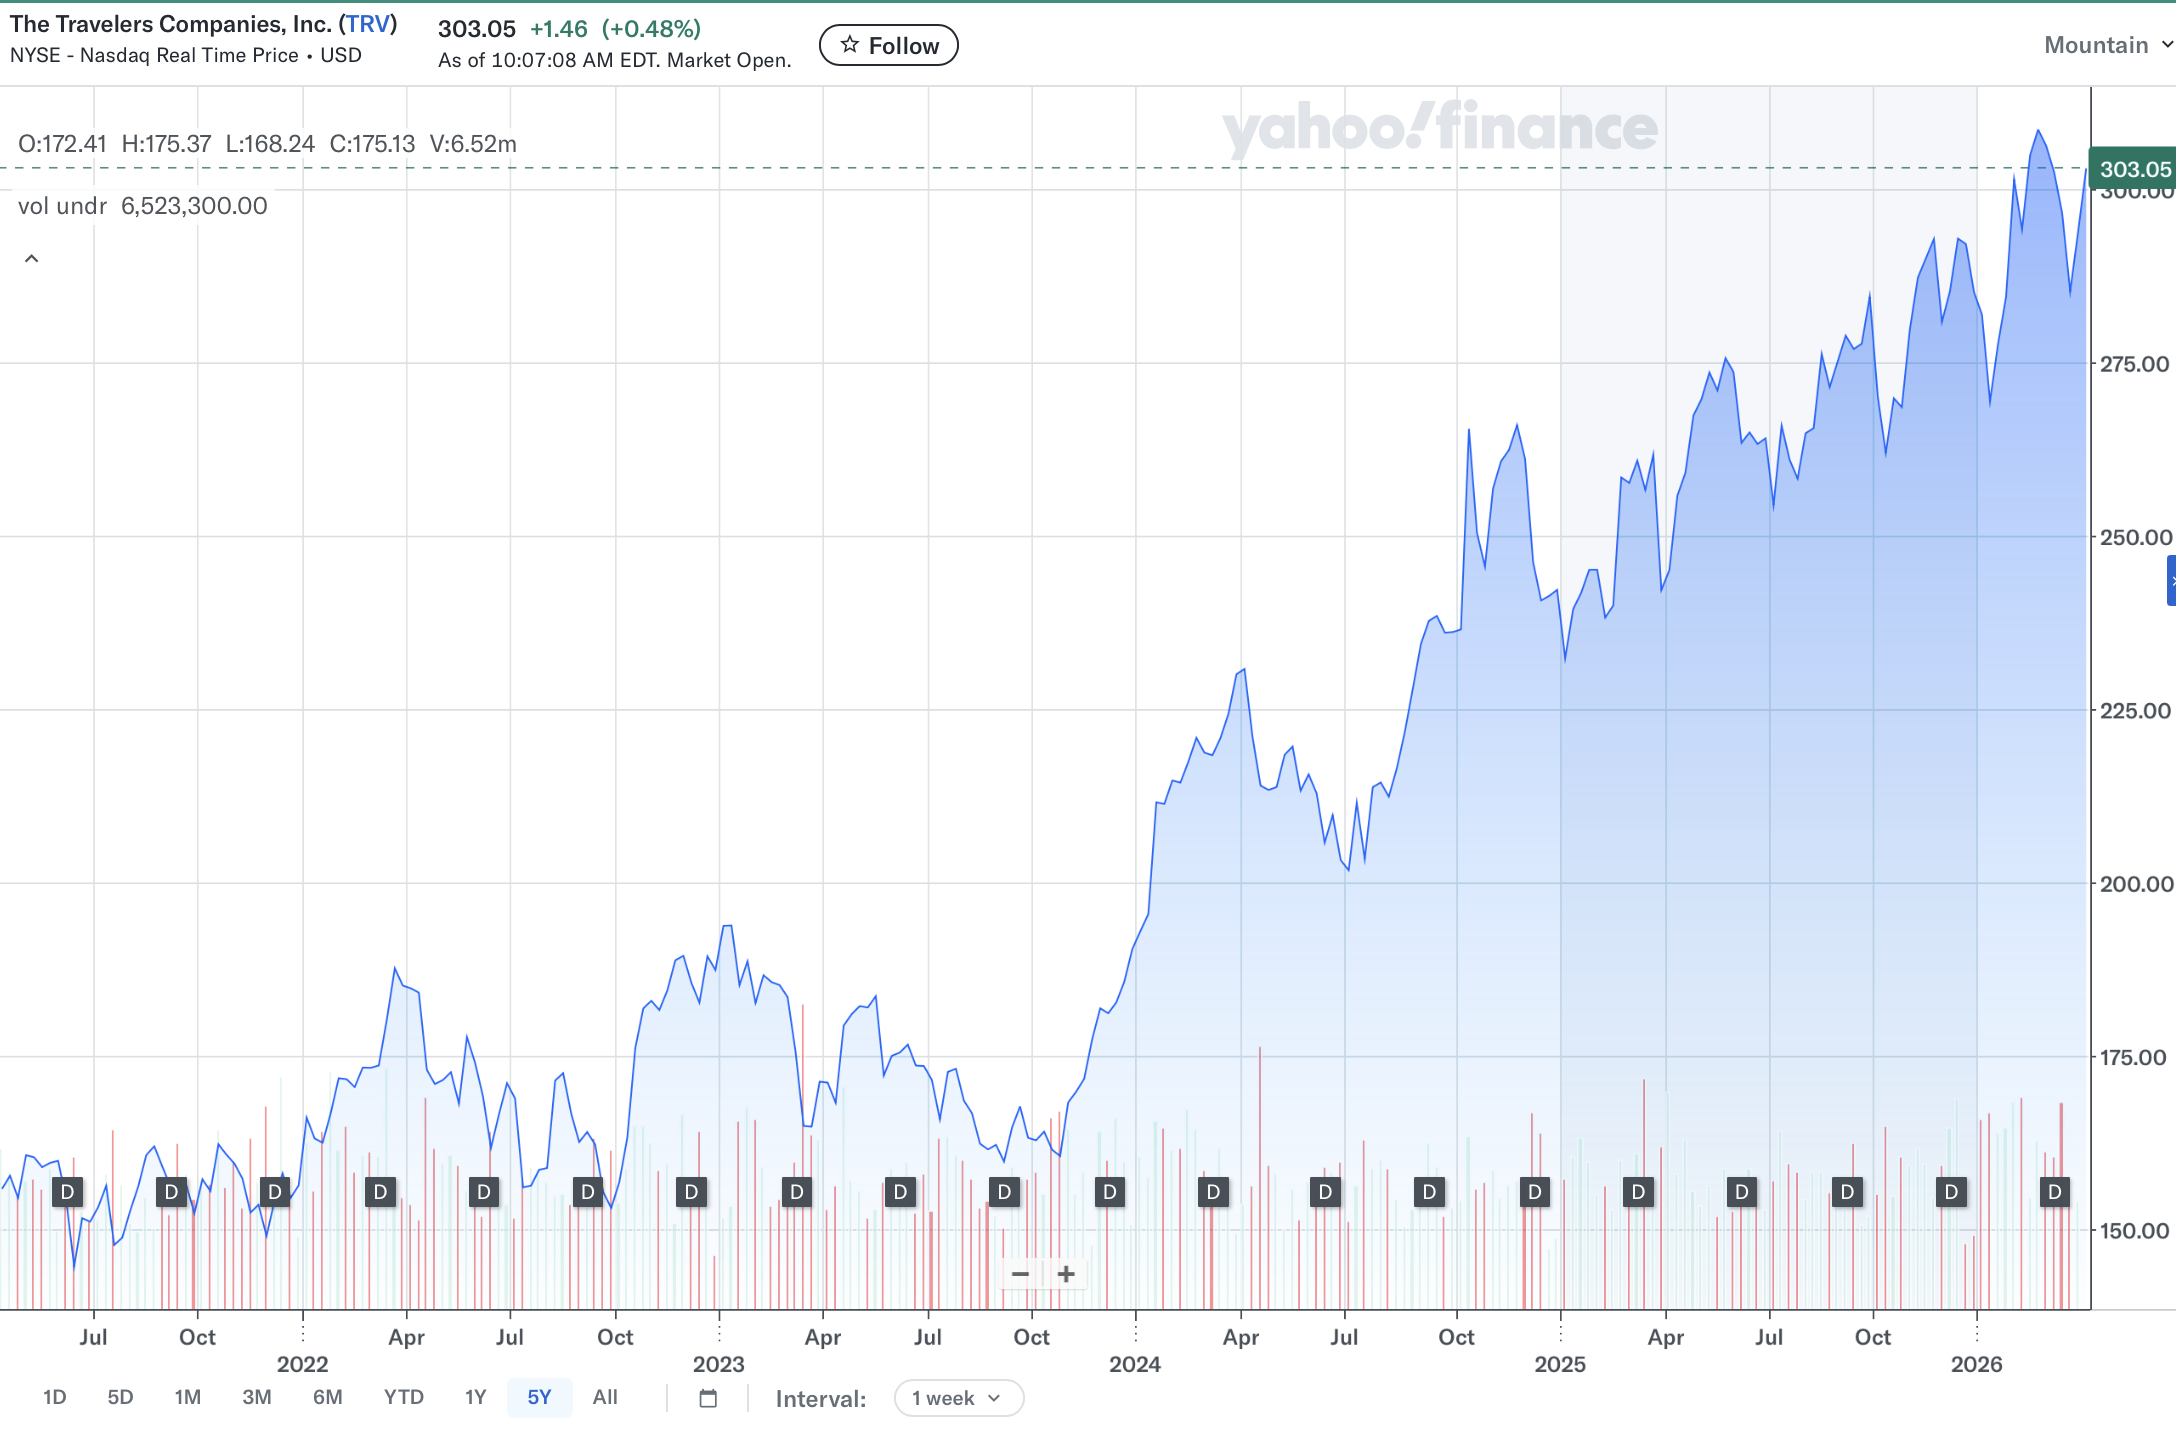Click the last dividend marker at far right
The width and height of the screenshot is (2176, 1430).
(x=2055, y=1192)
